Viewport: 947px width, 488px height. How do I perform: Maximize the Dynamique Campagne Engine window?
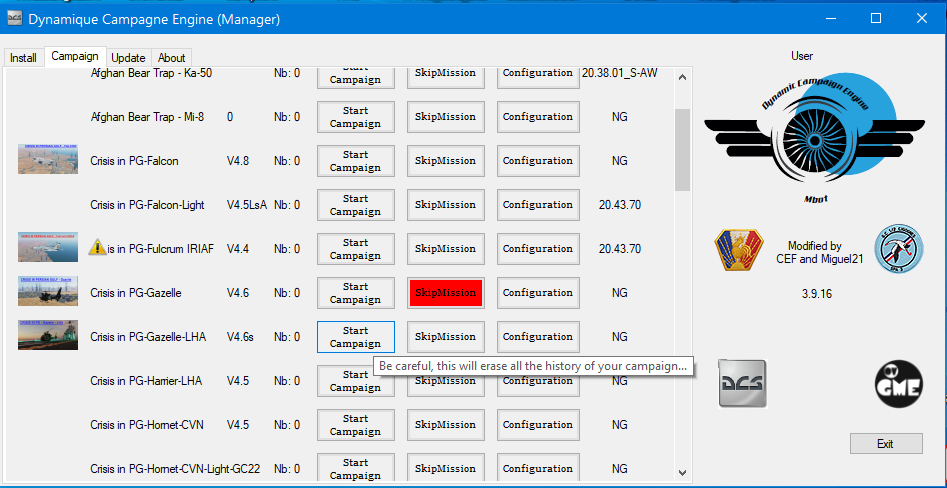click(x=876, y=19)
